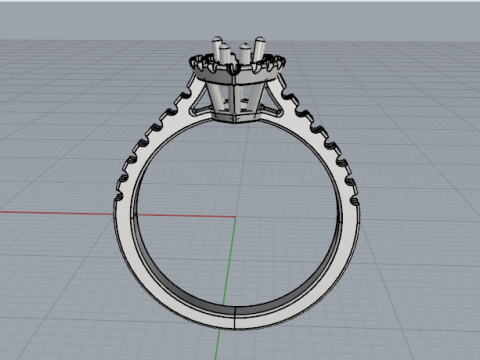Select the scalloped halo crown atop ring
Image resolution: width=480 pixels, height=360 pixels.
pos(237,69)
